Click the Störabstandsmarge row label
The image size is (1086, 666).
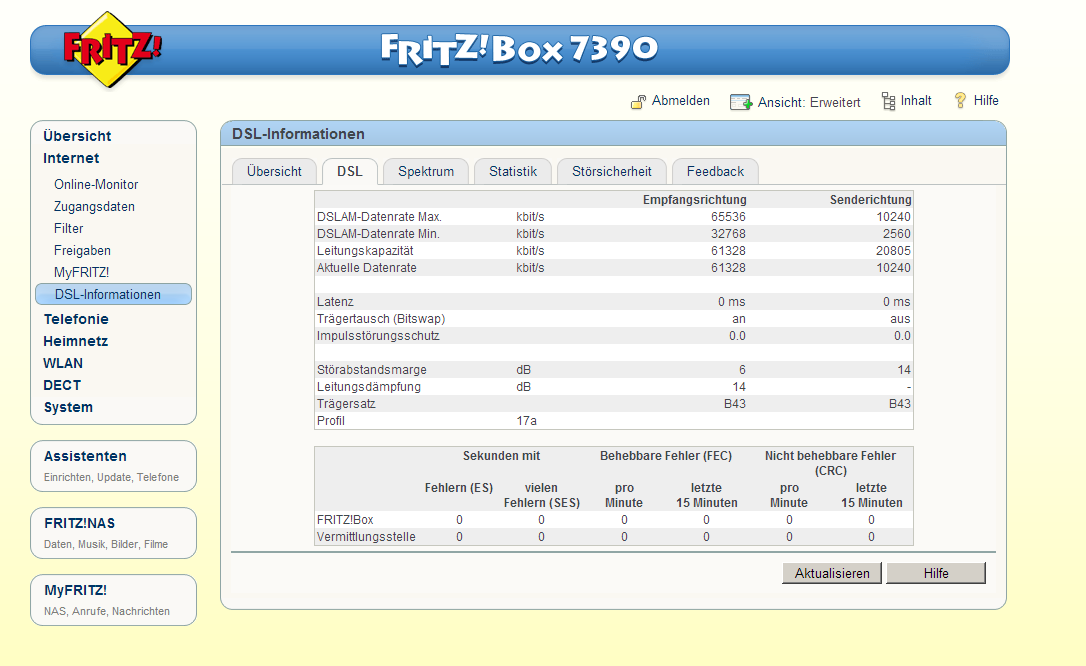tap(371, 370)
